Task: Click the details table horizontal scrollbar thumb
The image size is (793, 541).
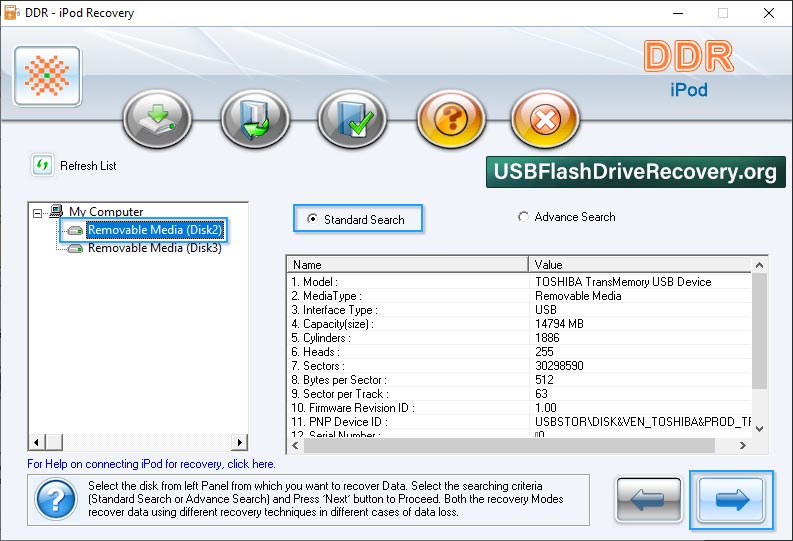Action: pyautogui.click(x=509, y=445)
